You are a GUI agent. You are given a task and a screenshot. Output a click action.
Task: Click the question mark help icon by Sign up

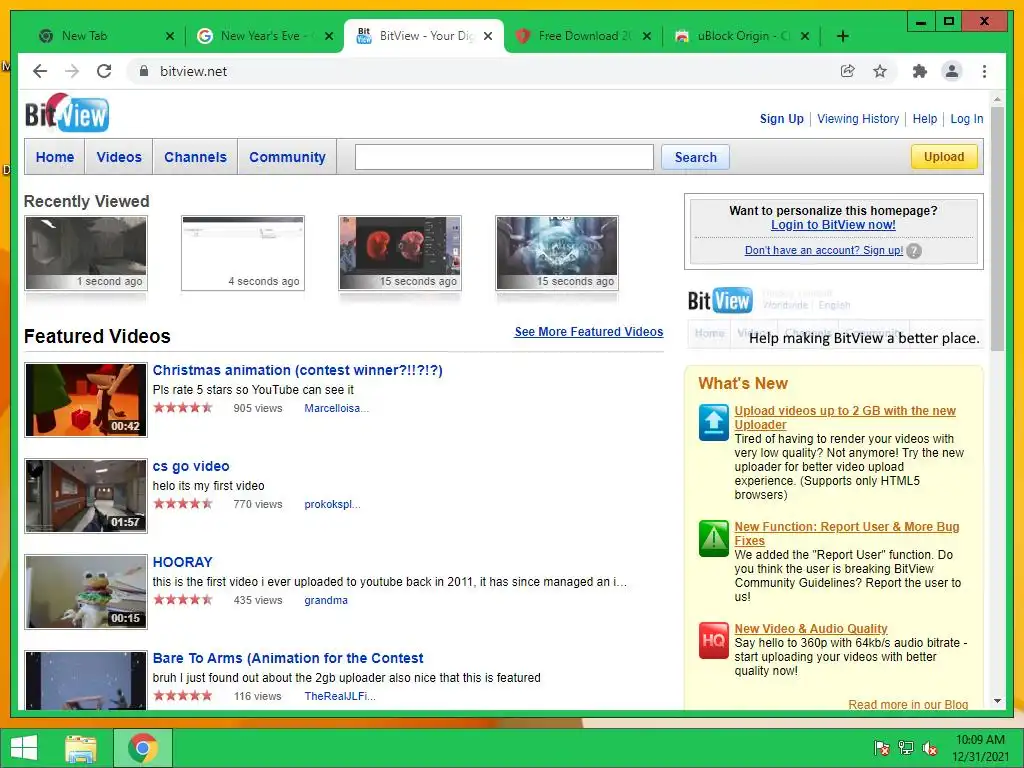tap(914, 251)
